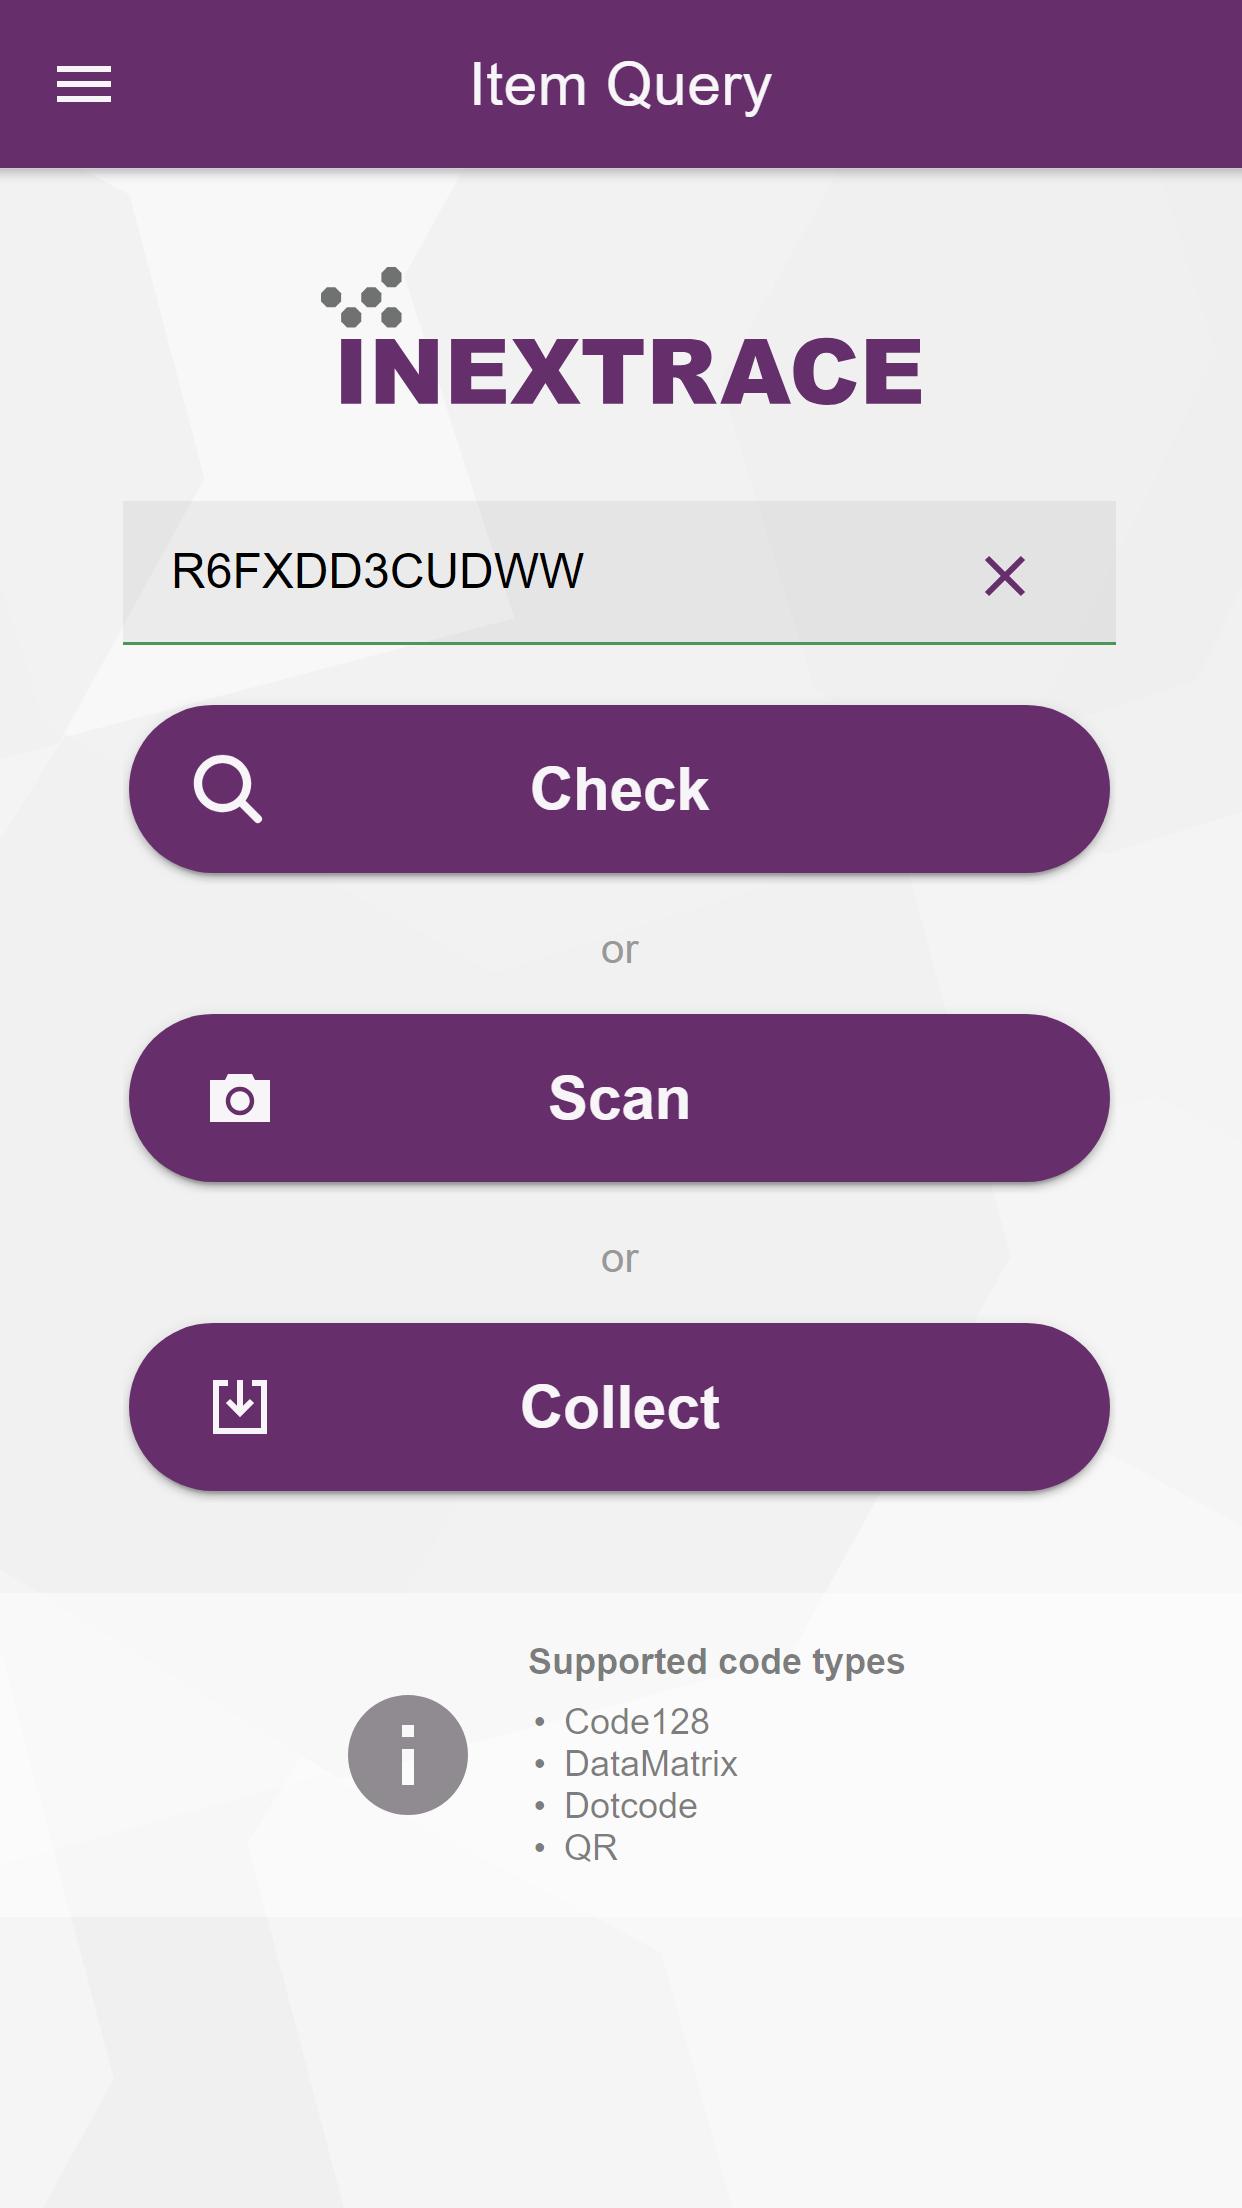
Task: Click the "or" text below Scan
Action: (620, 1258)
